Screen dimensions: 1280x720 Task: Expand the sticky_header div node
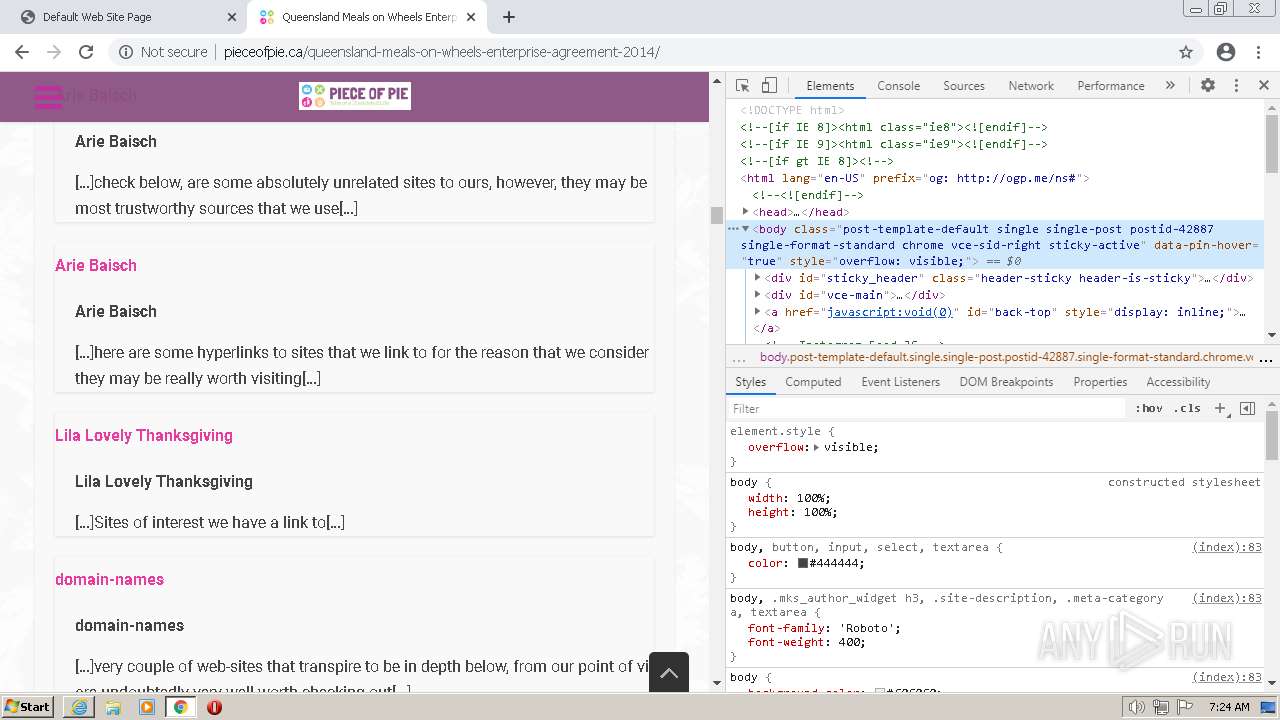click(x=758, y=278)
